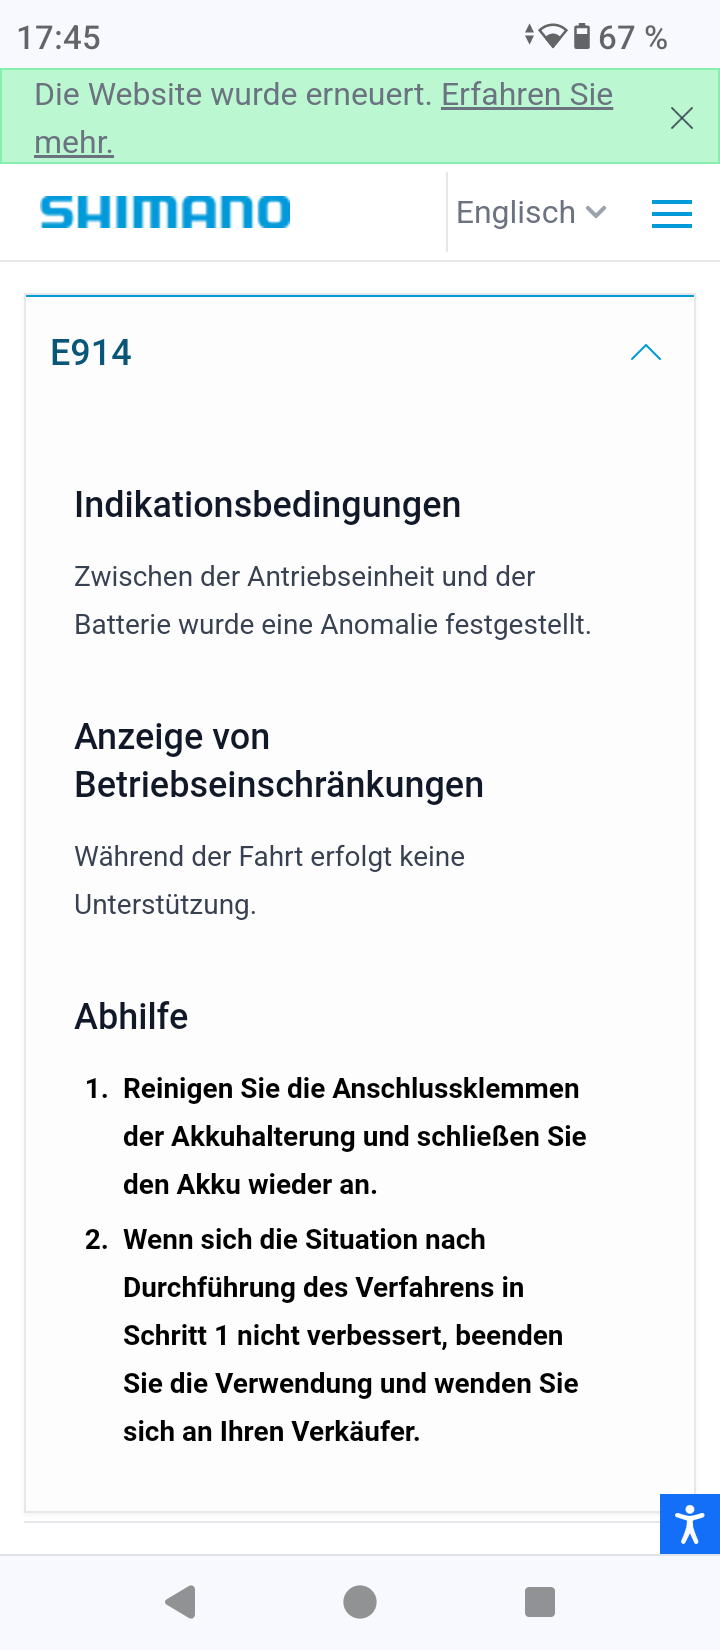Tap the Wi-Fi status icon

click(552, 37)
